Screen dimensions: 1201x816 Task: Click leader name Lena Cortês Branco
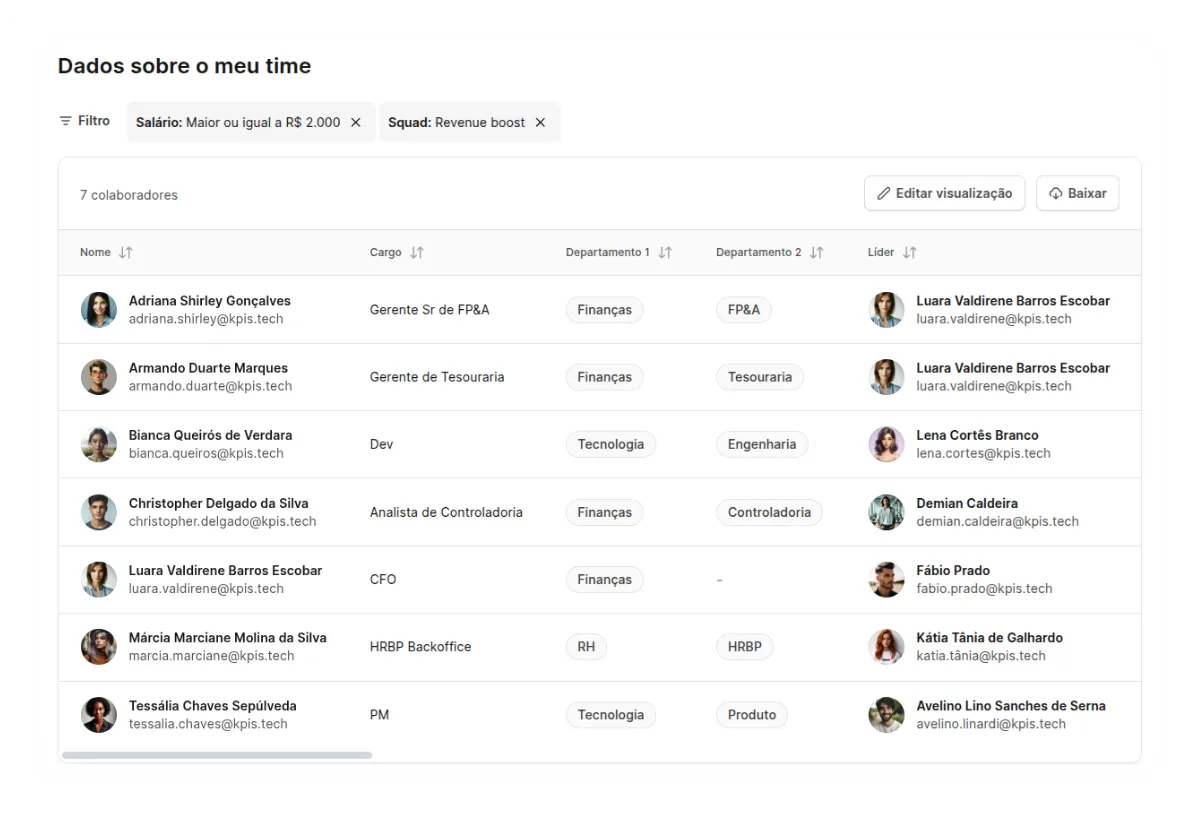[977, 435]
